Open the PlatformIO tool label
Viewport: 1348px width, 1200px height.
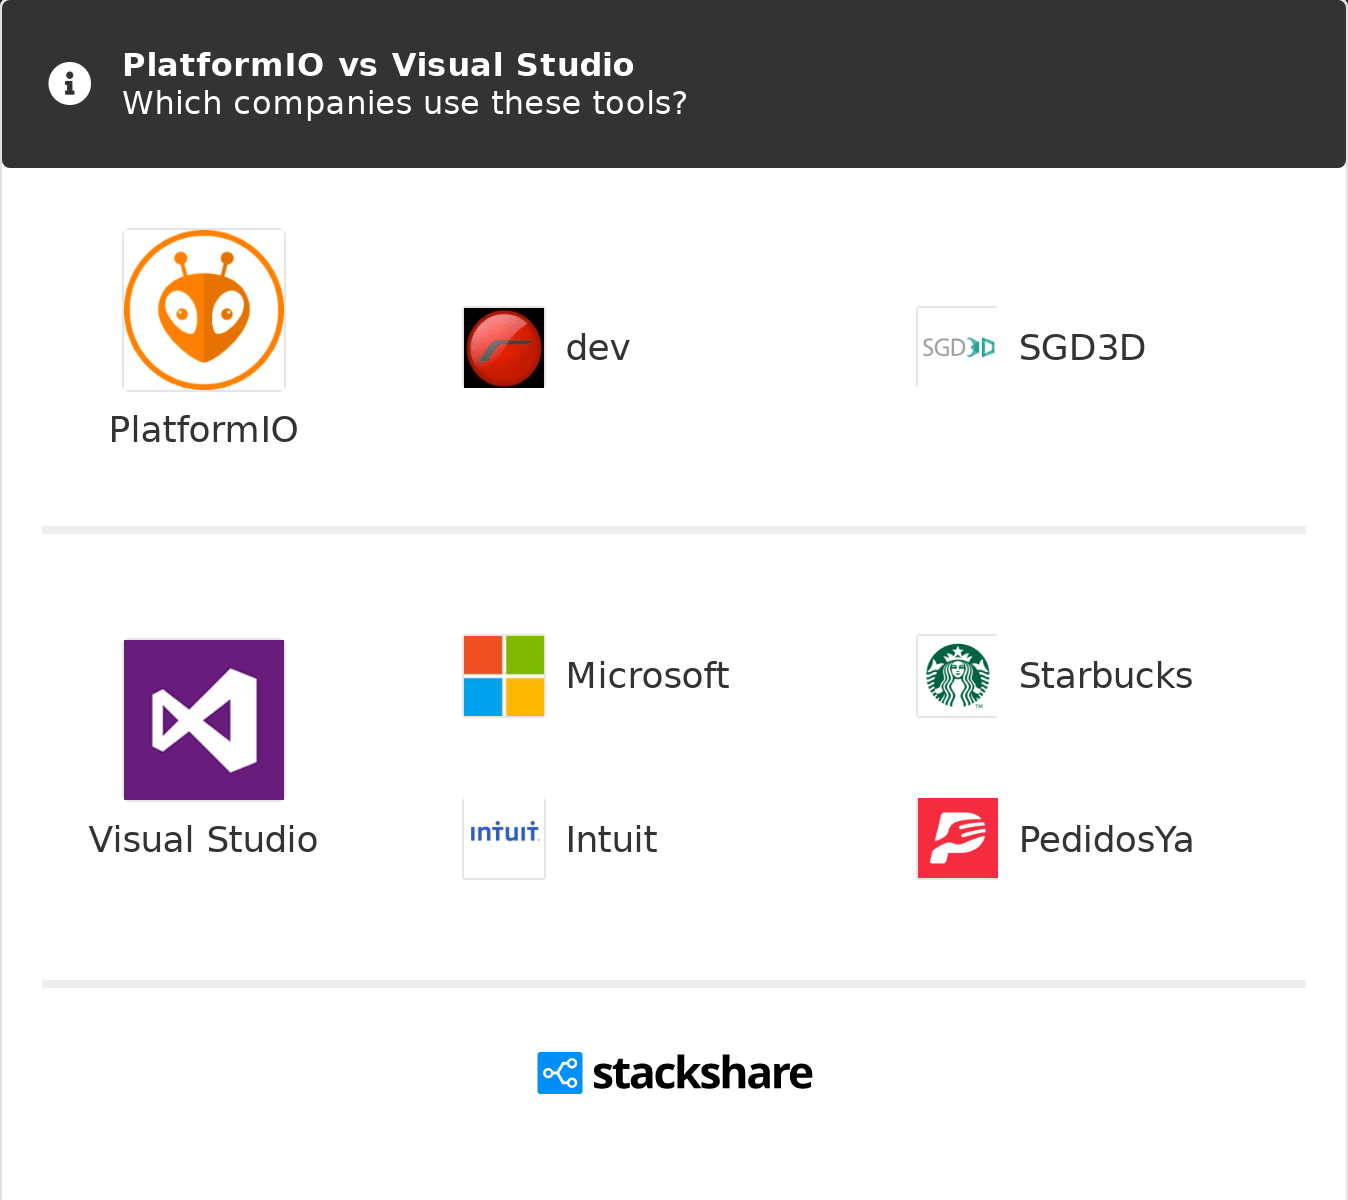[204, 430]
